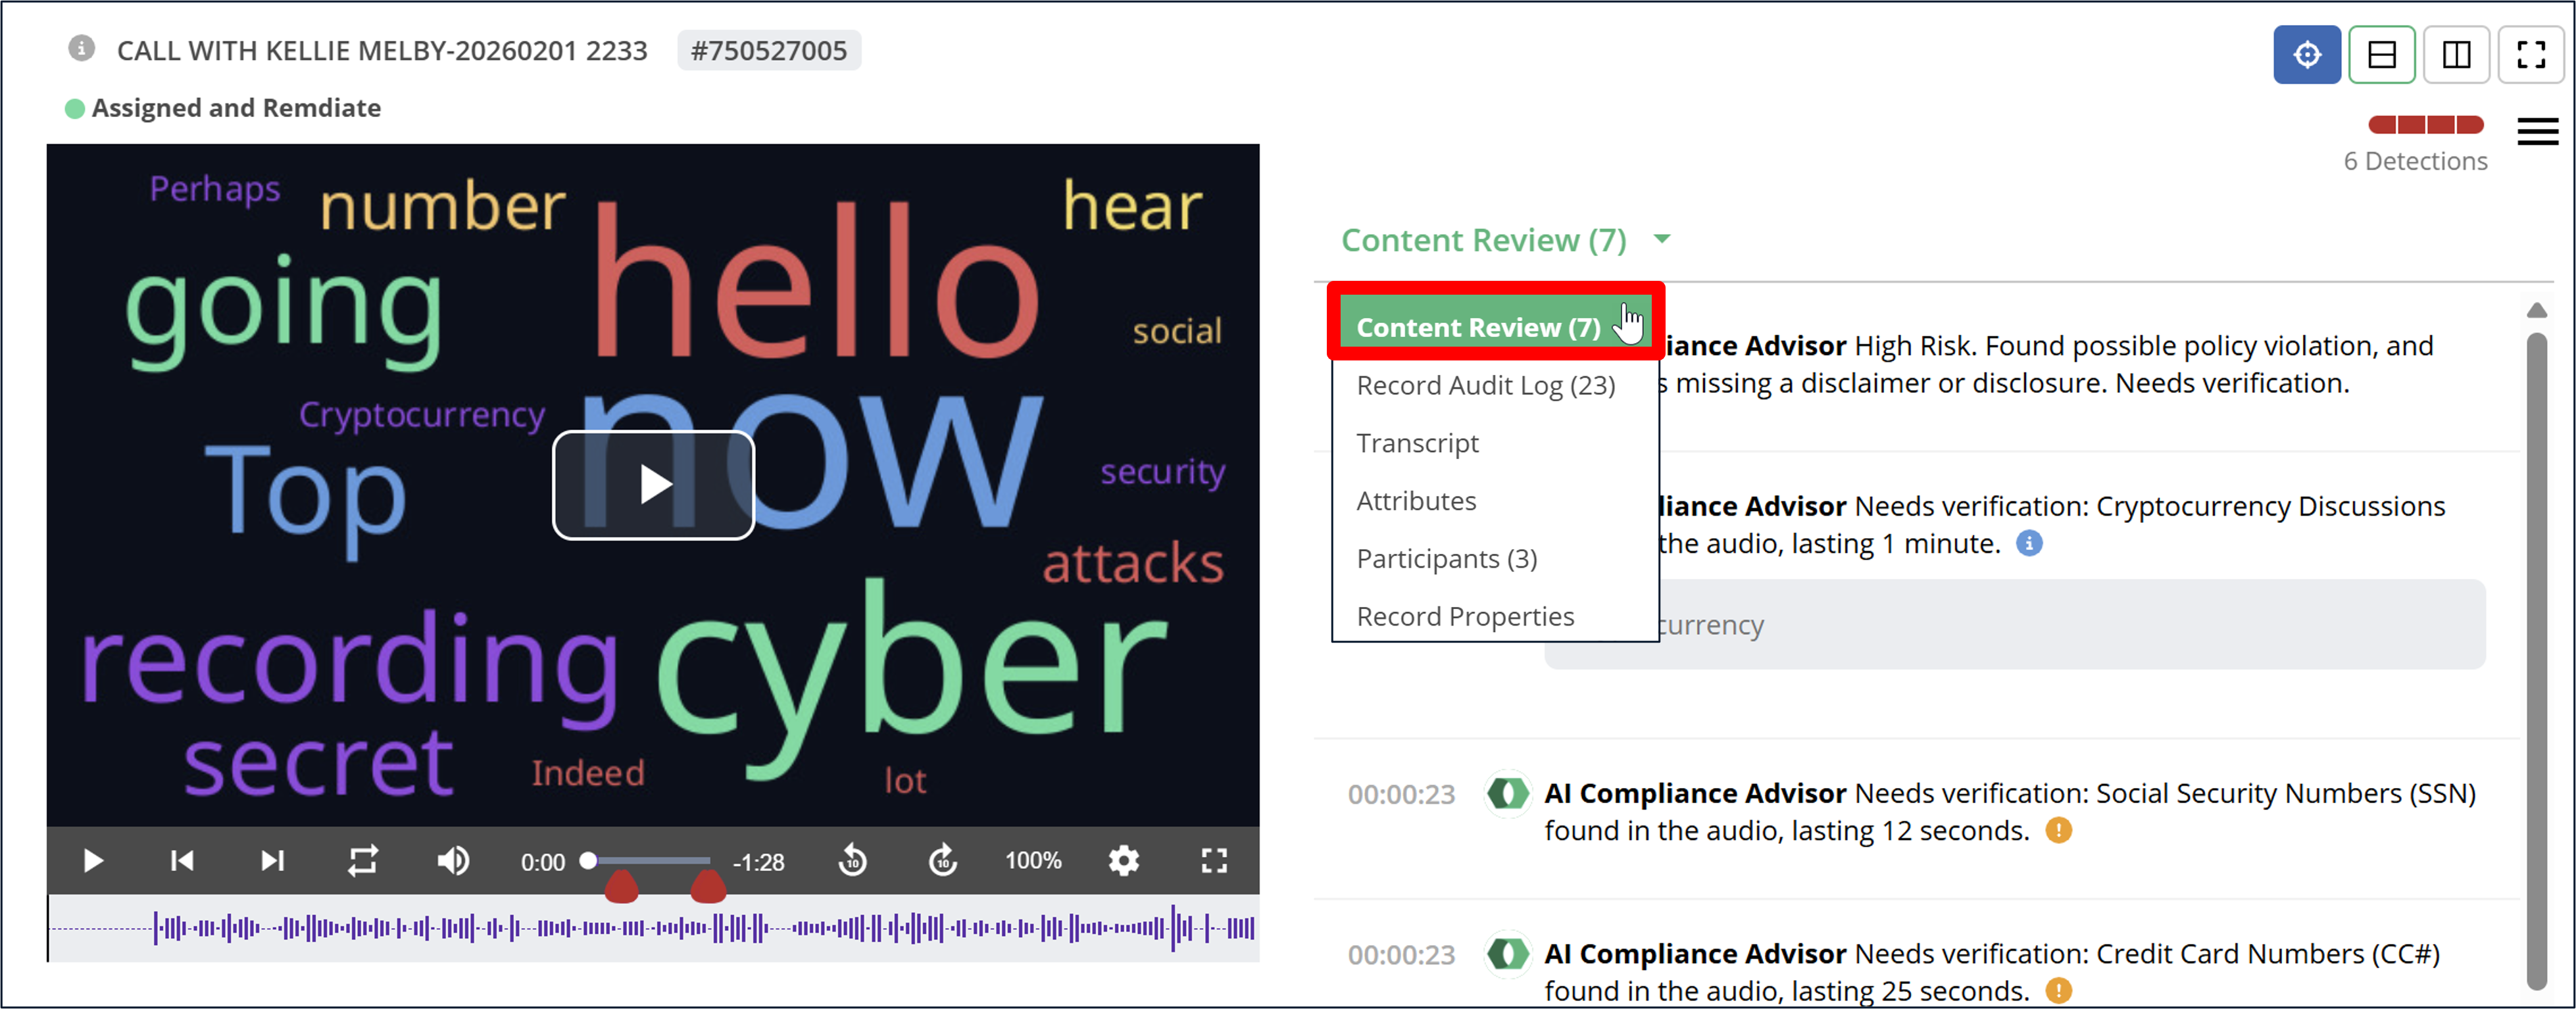Click the record info icon beside title
Viewport: 2576px width, 1009px height.
coord(81,49)
